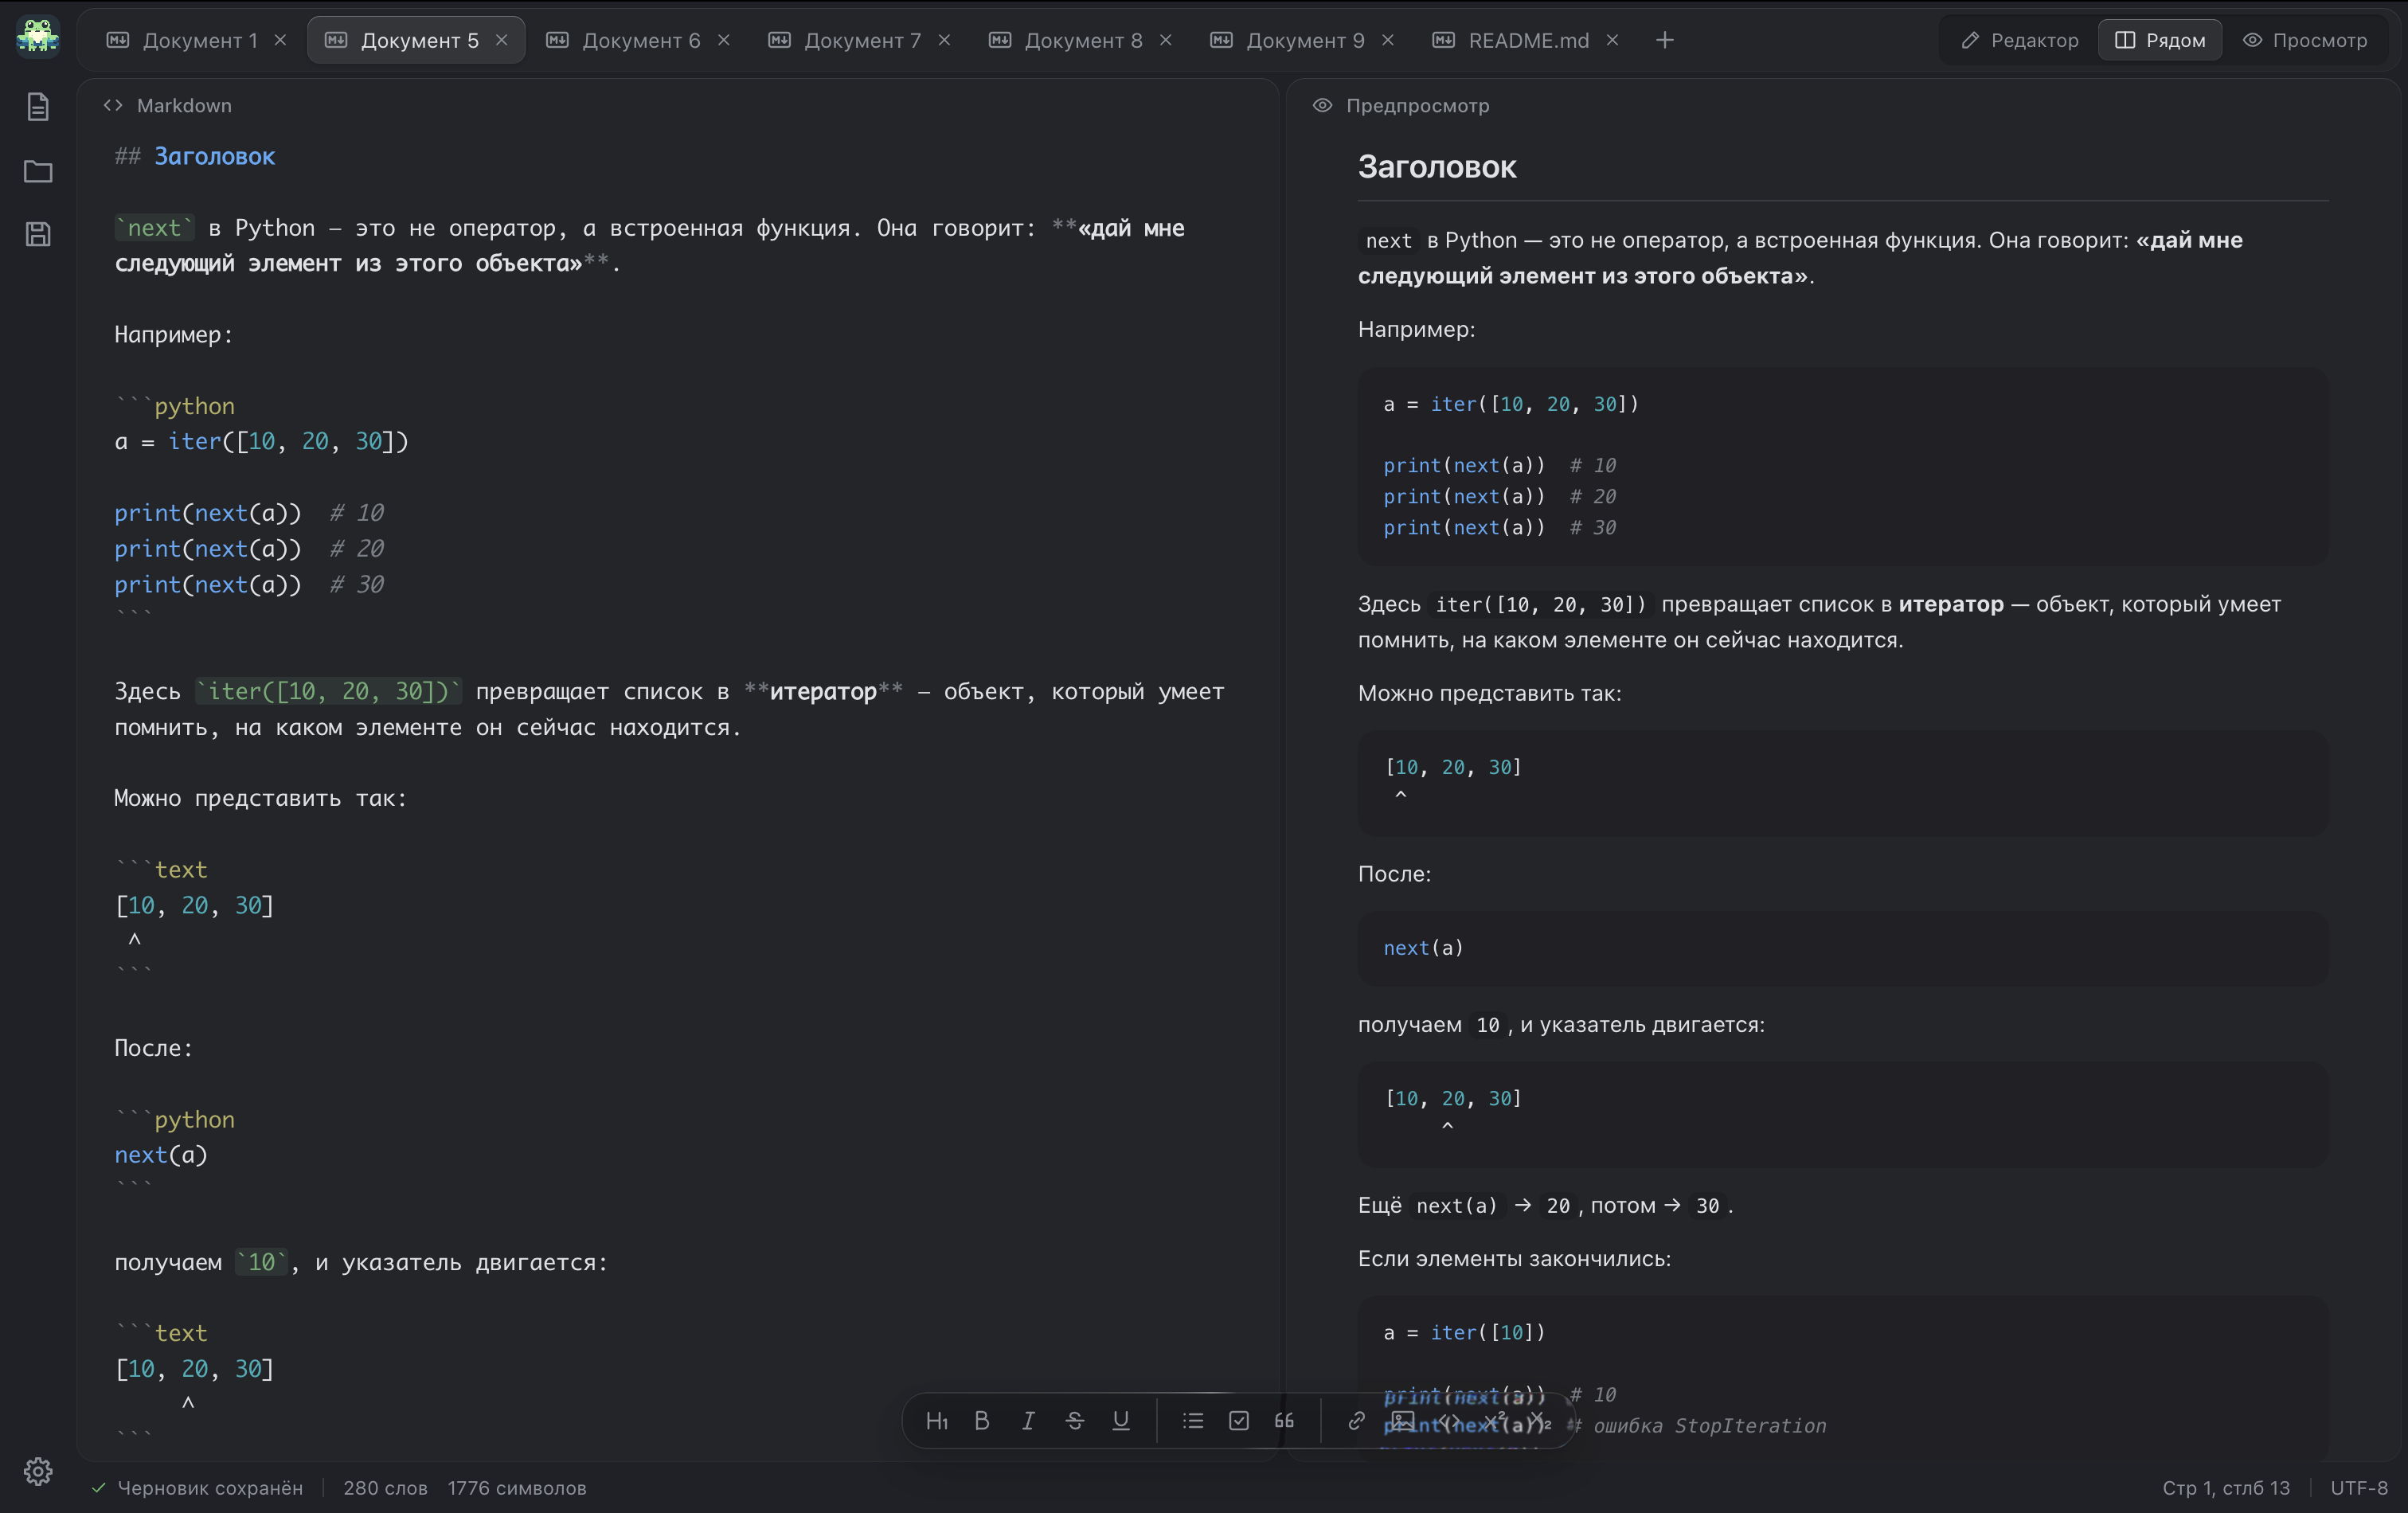Apply superscript formatting from toolbar
This screenshot has width=2408, height=1513.
tap(1495, 1421)
